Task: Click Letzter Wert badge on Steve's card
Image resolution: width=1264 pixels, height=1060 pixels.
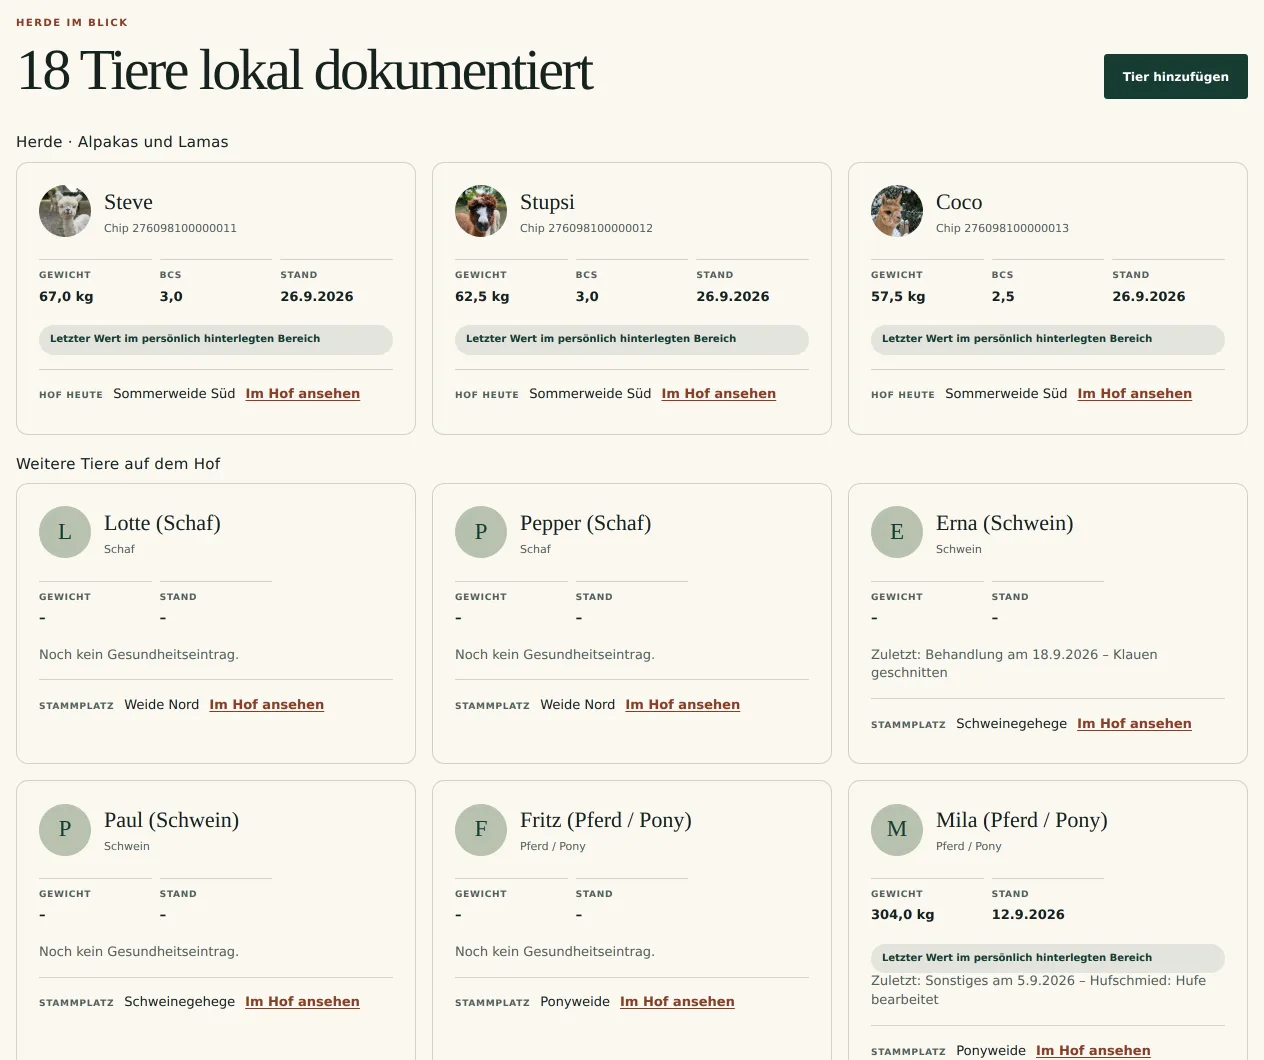Action: (216, 339)
